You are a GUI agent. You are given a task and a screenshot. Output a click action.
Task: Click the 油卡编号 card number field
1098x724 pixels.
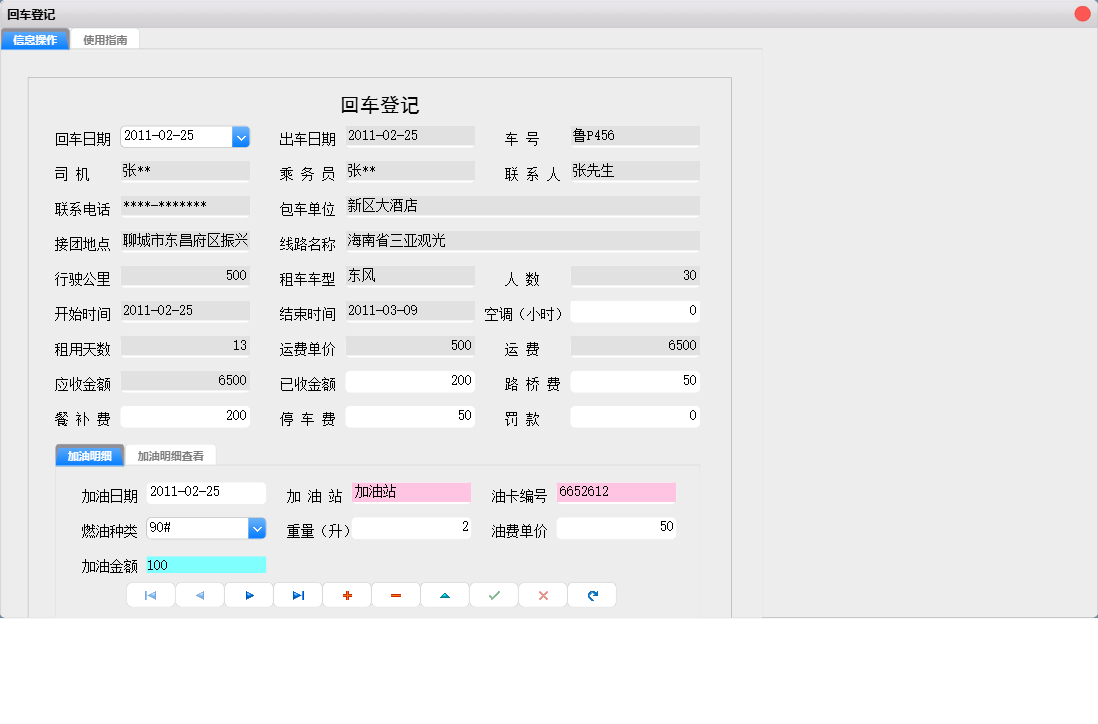[616, 492]
